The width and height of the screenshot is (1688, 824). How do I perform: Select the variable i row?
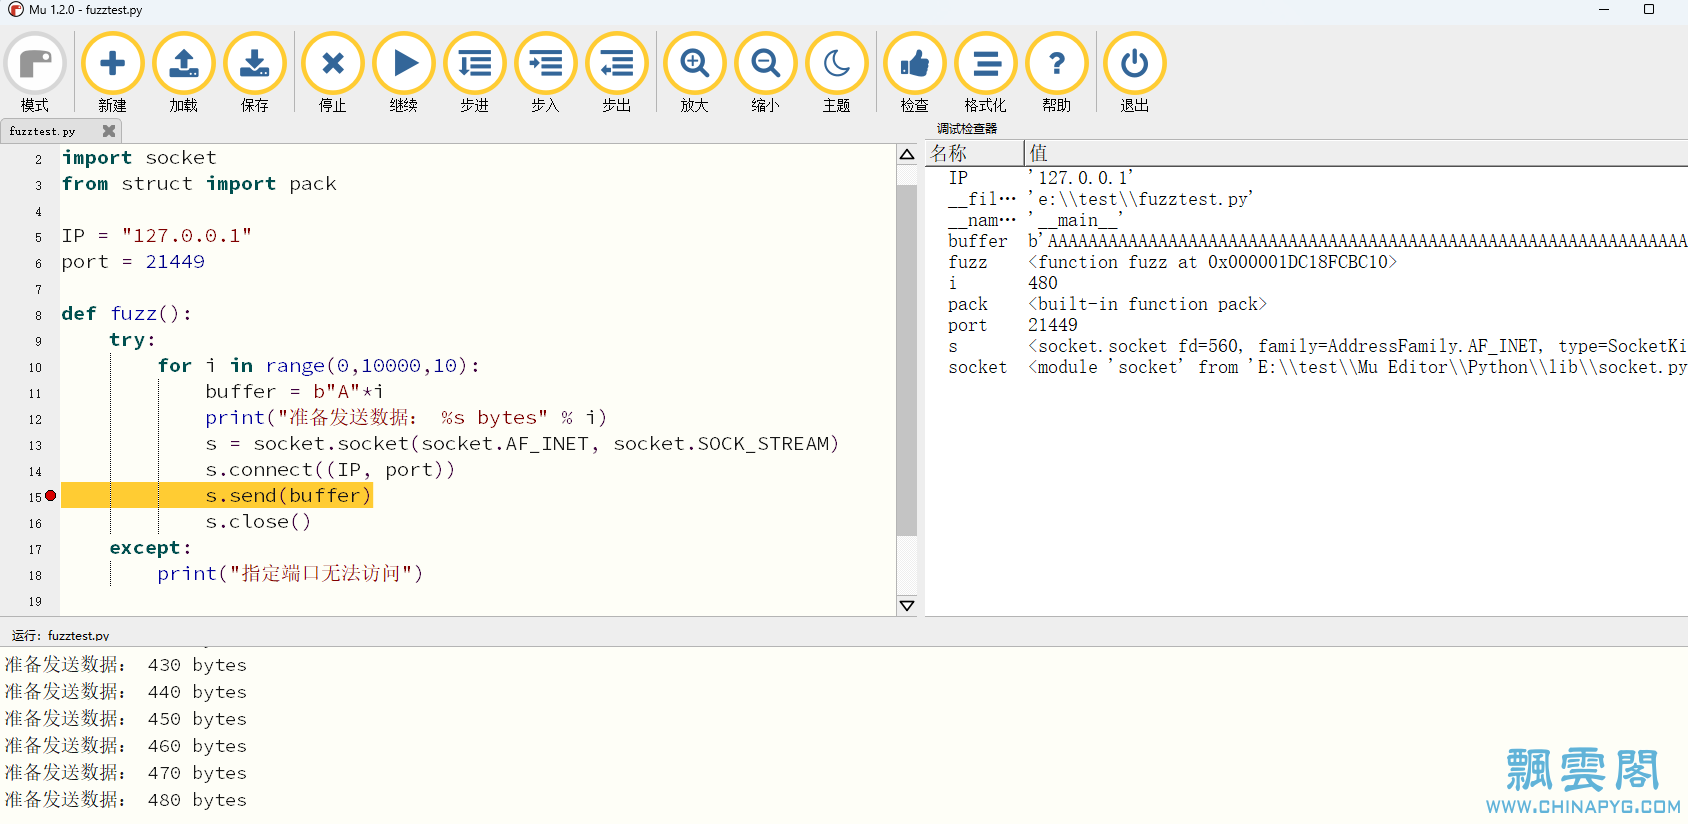point(1306,283)
